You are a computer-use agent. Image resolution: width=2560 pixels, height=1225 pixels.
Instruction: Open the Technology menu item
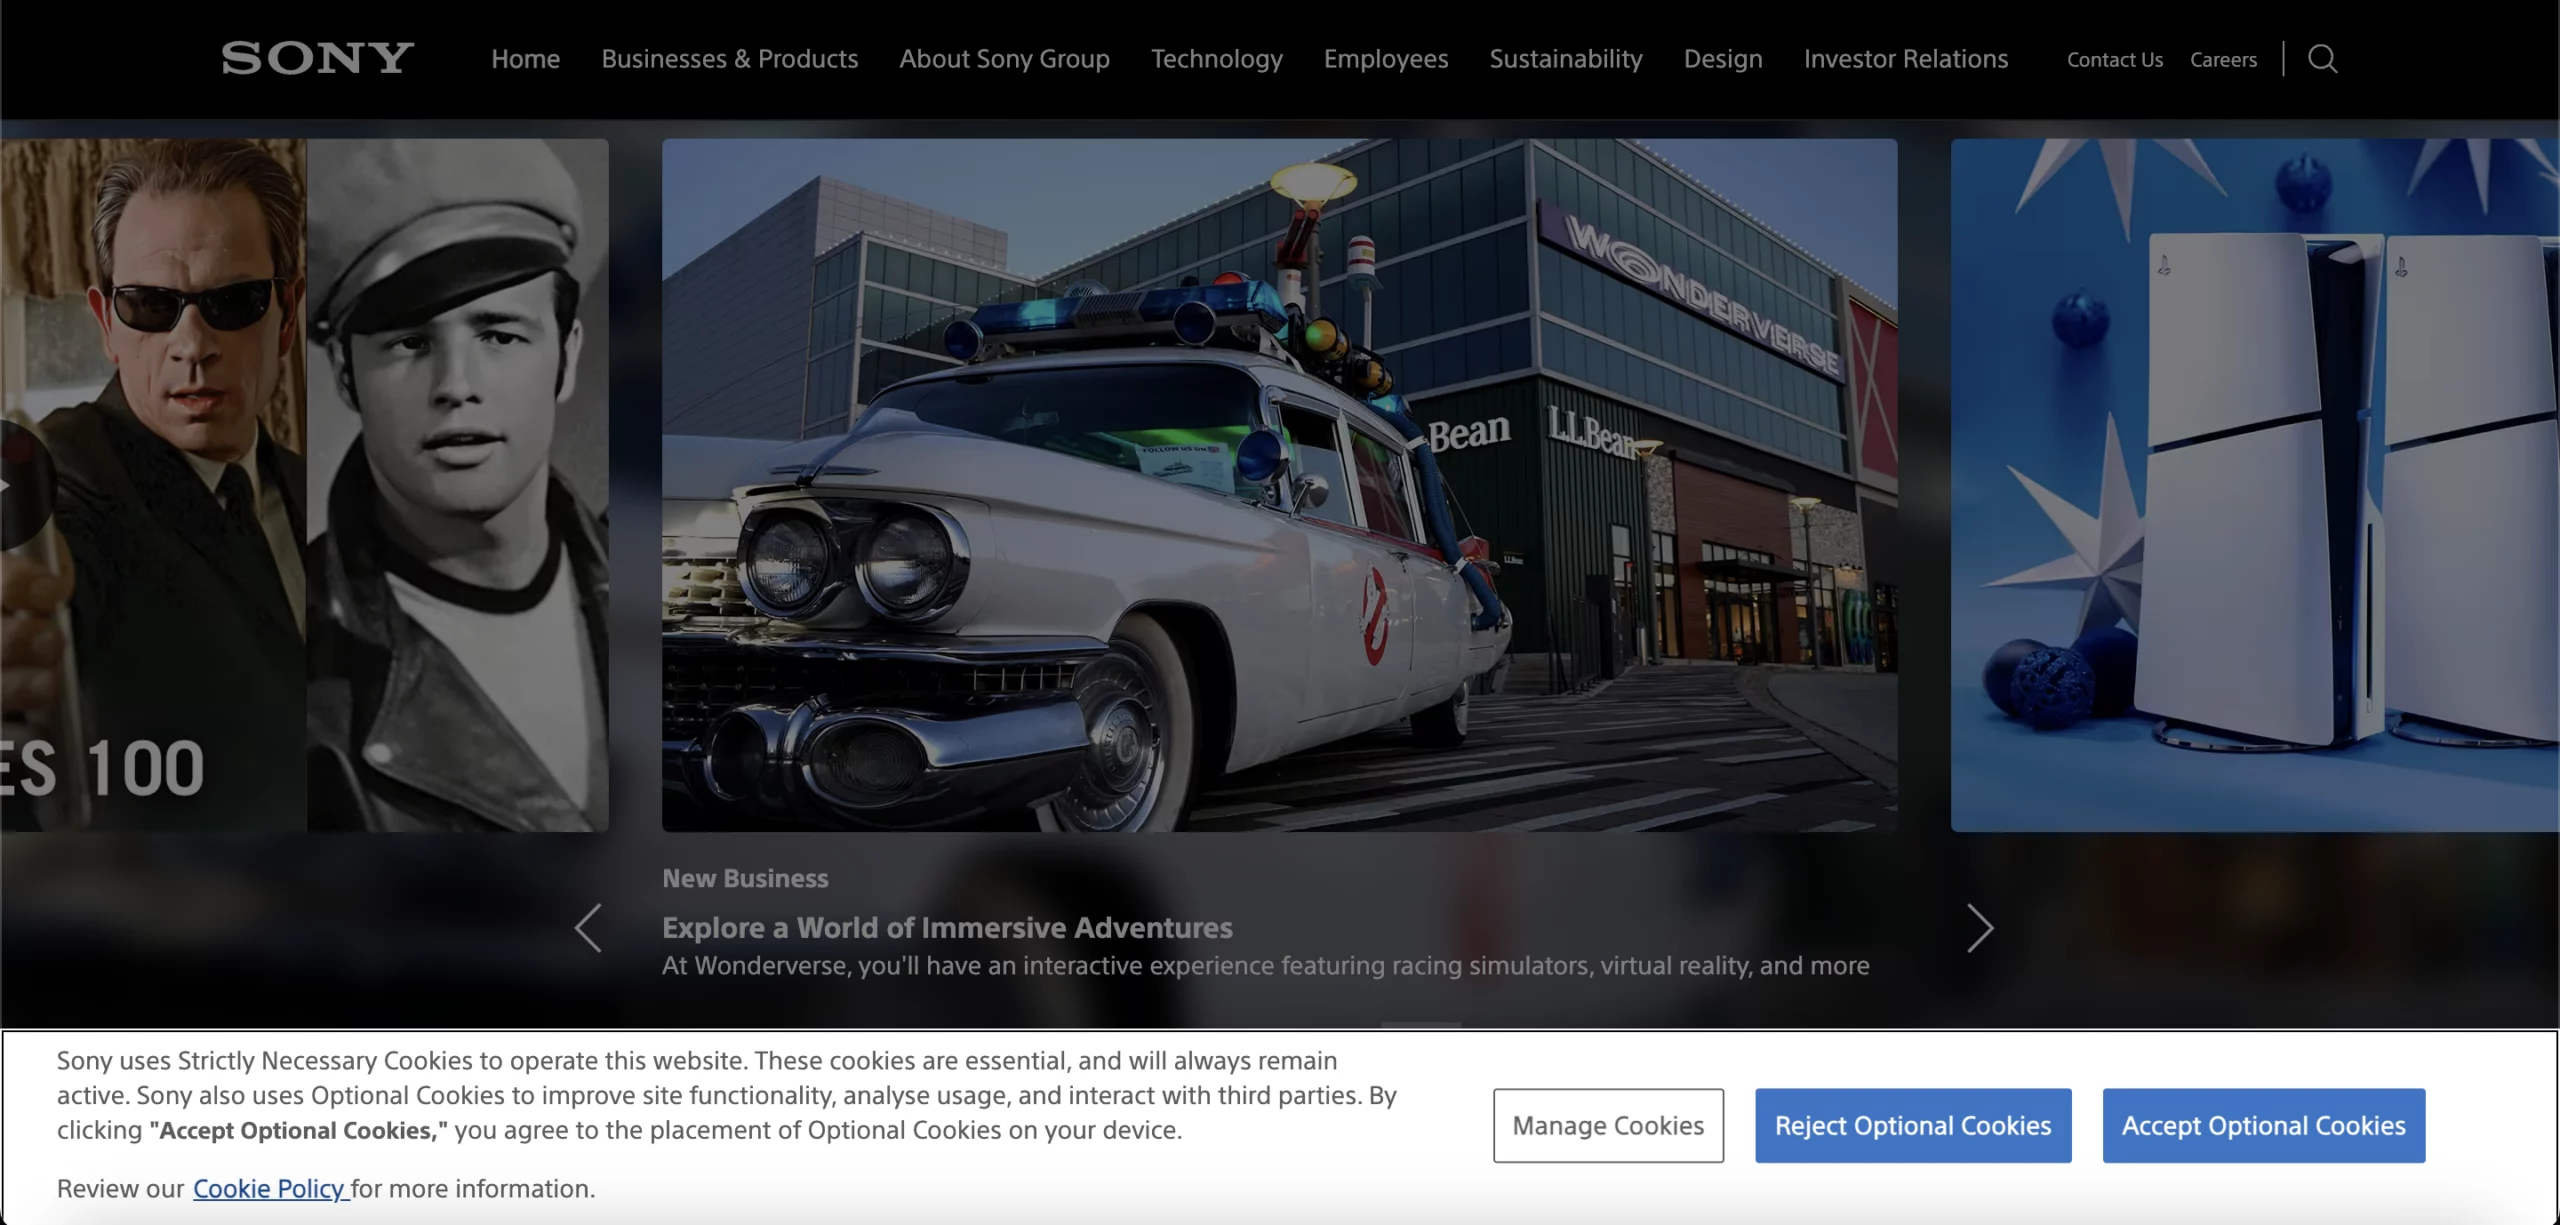click(1216, 59)
